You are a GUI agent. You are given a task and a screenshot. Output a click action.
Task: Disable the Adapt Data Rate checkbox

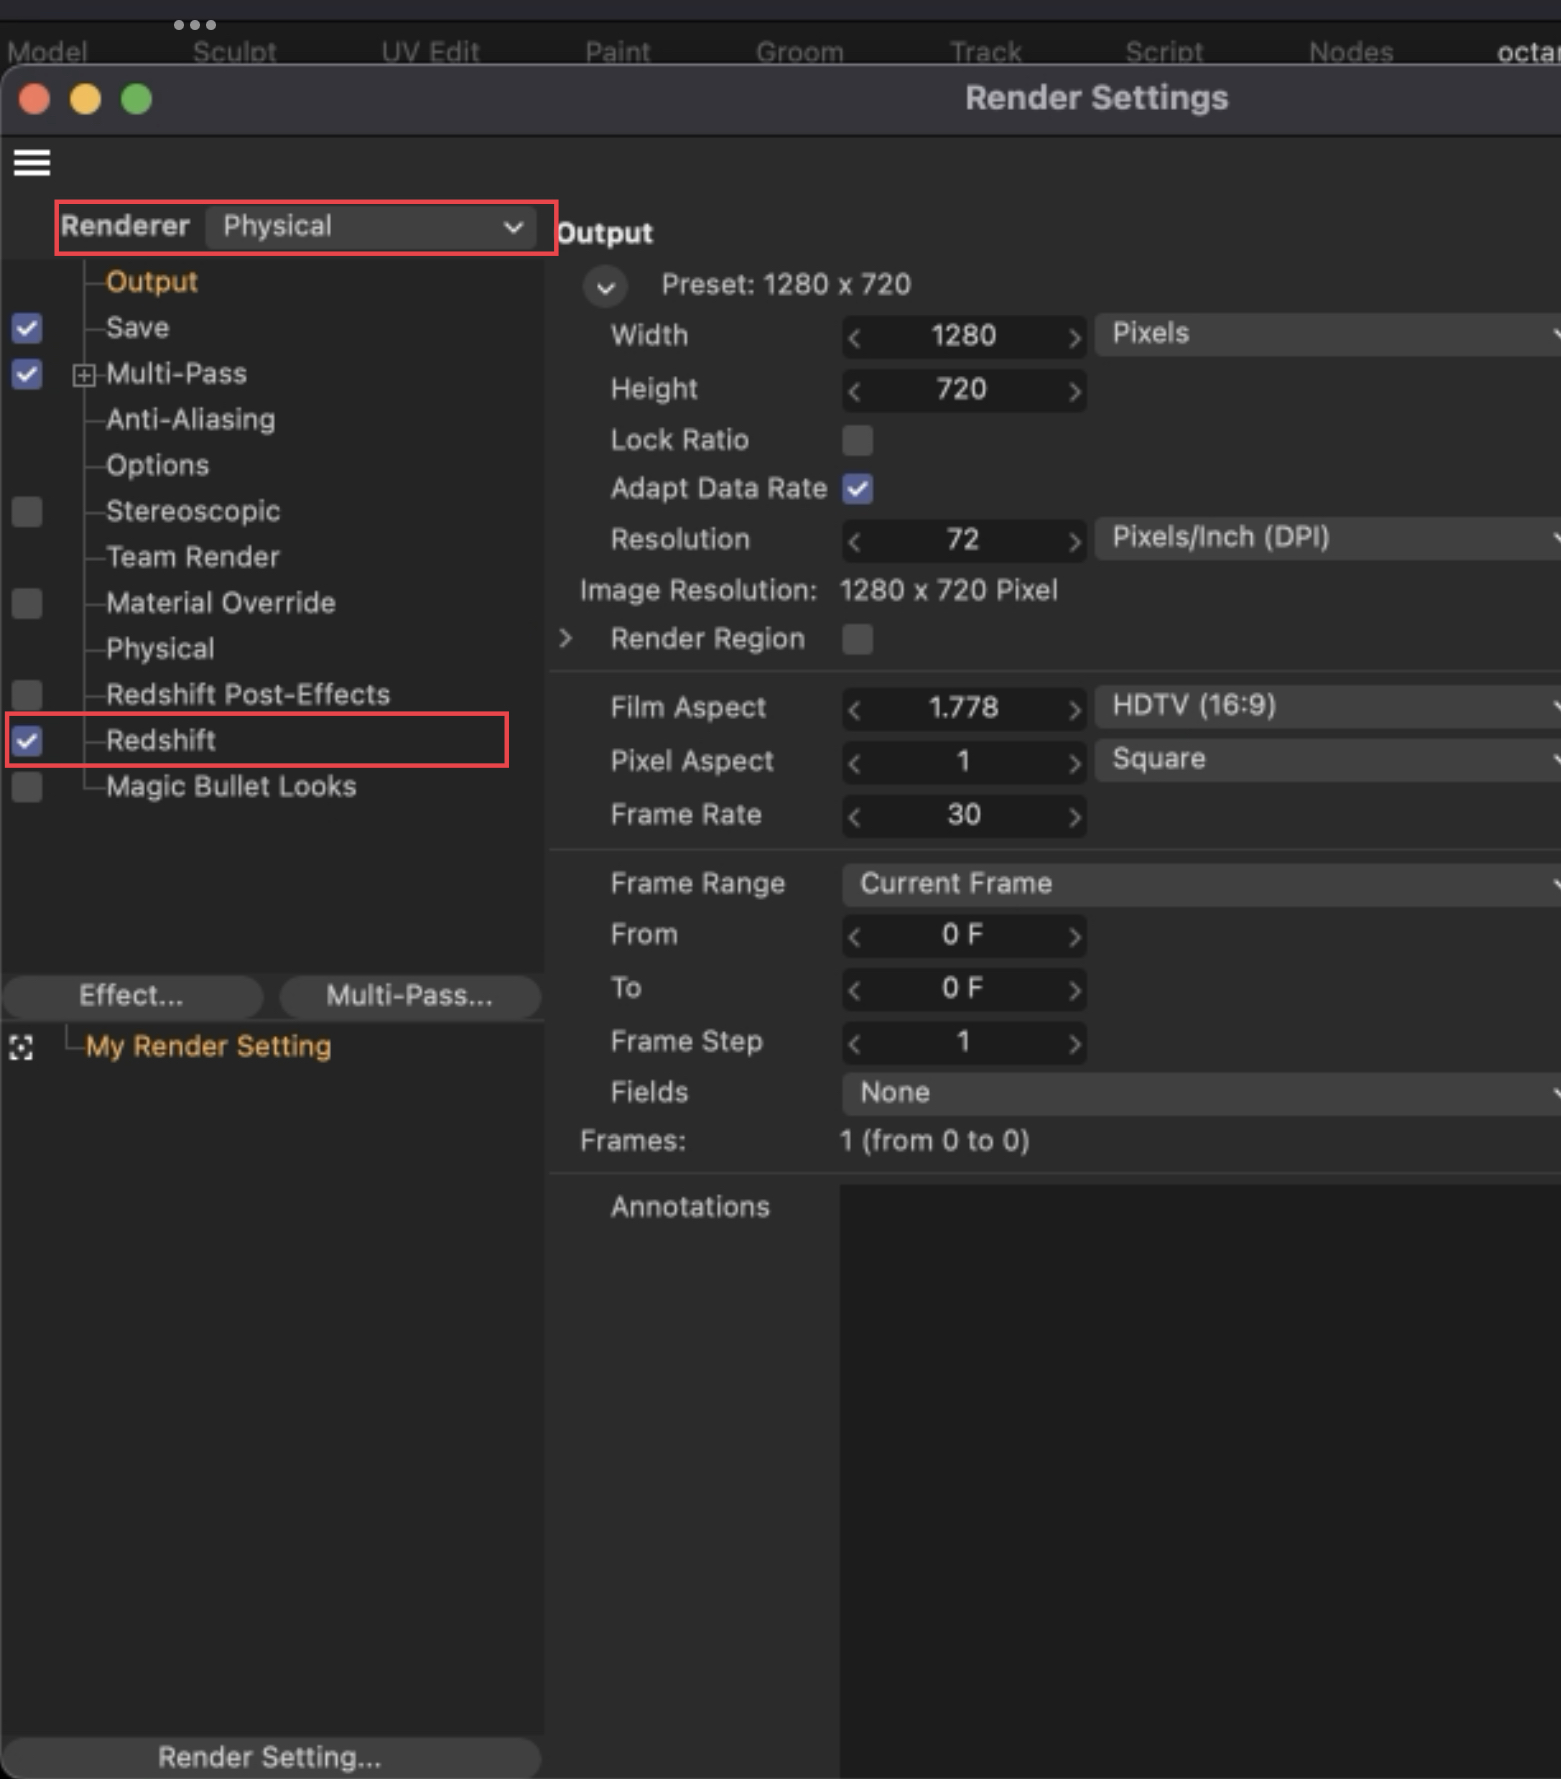point(857,489)
